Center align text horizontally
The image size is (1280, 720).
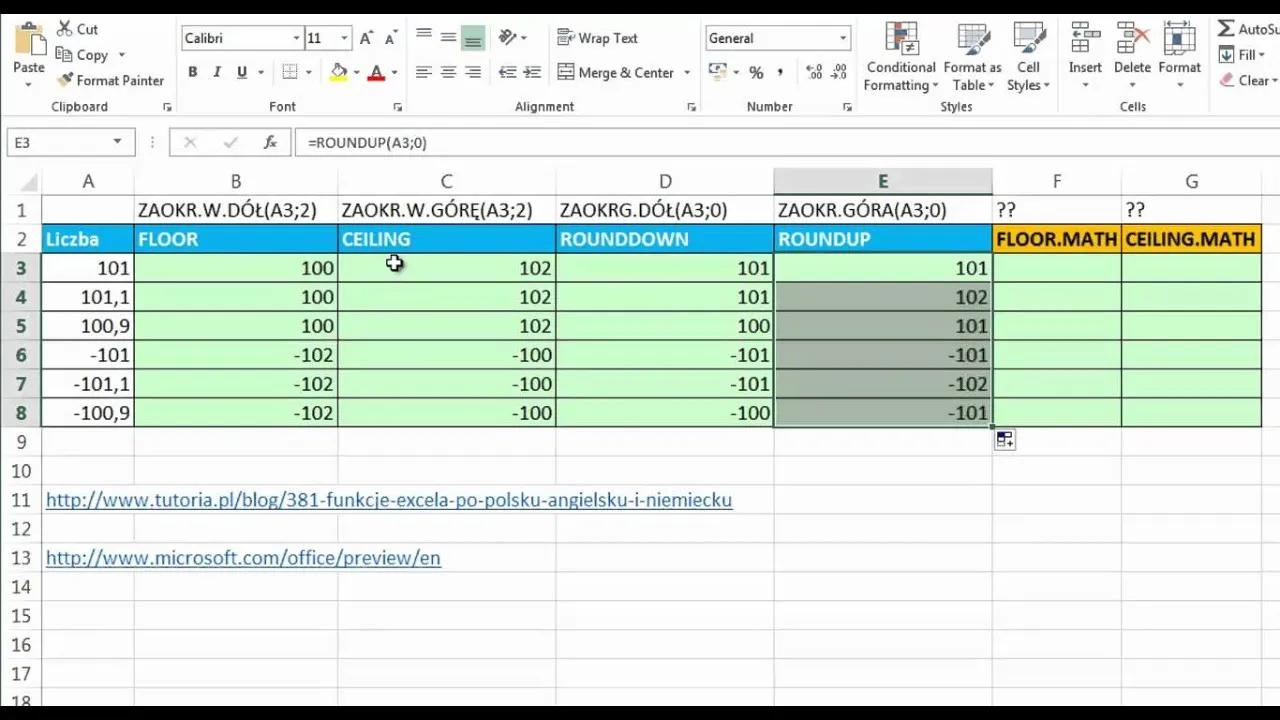click(448, 72)
